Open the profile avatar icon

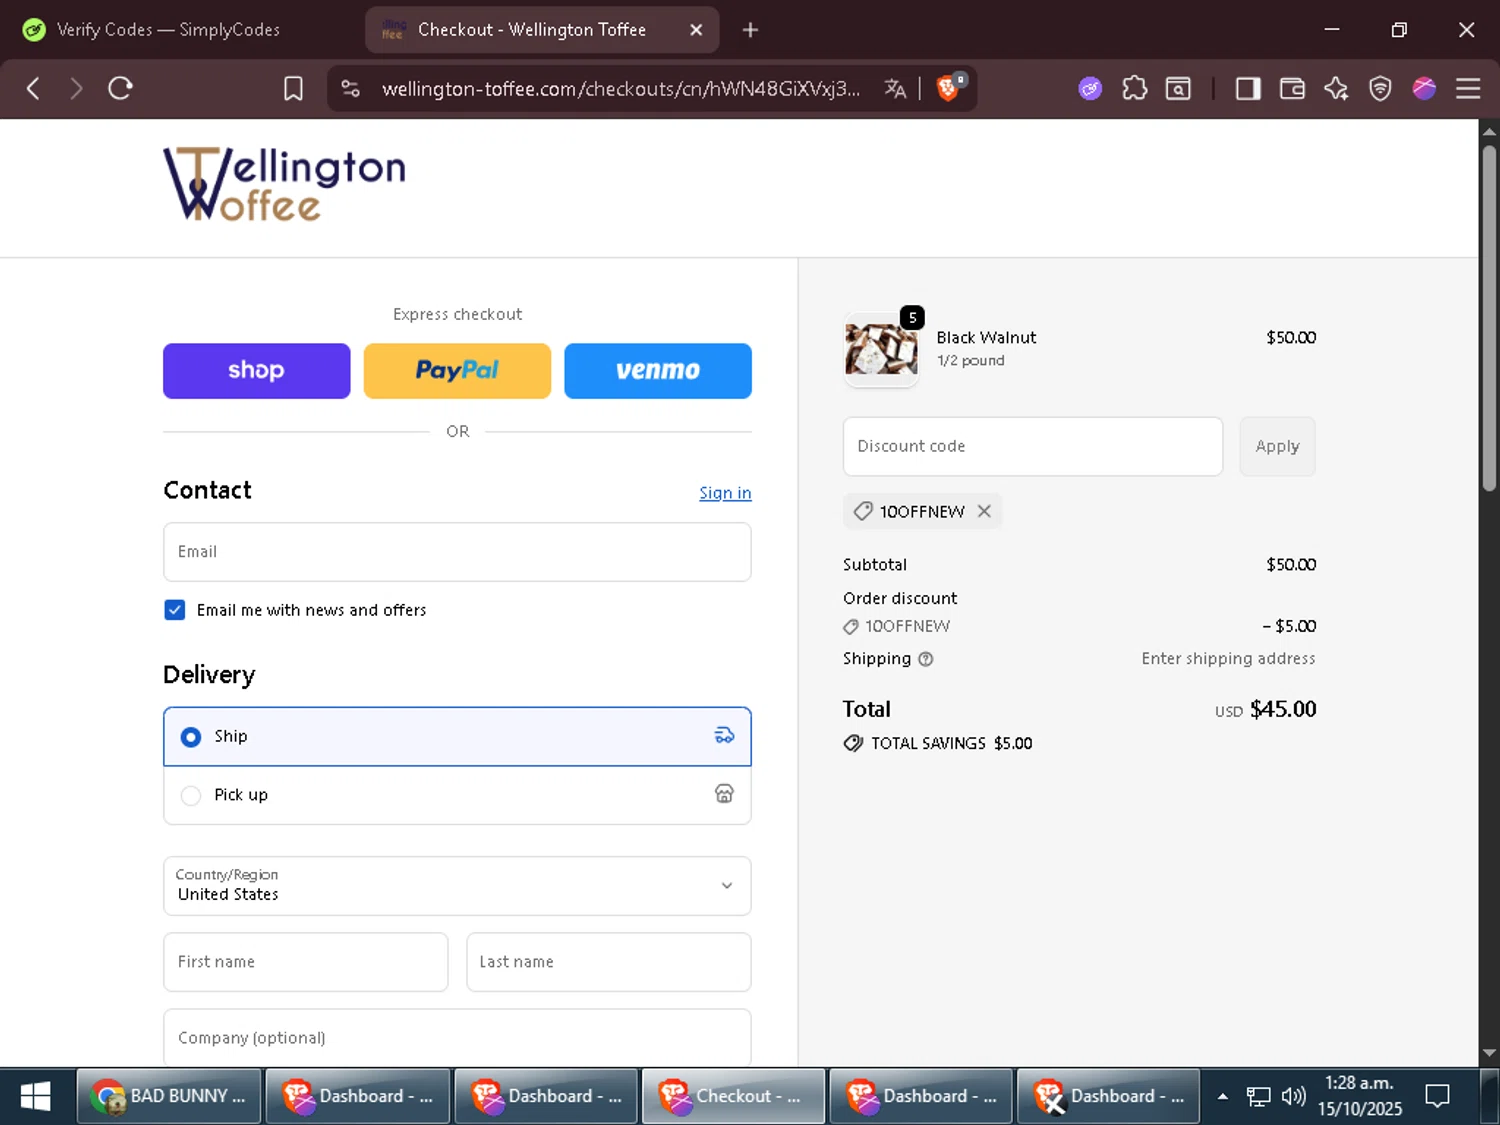[x=1424, y=89]
